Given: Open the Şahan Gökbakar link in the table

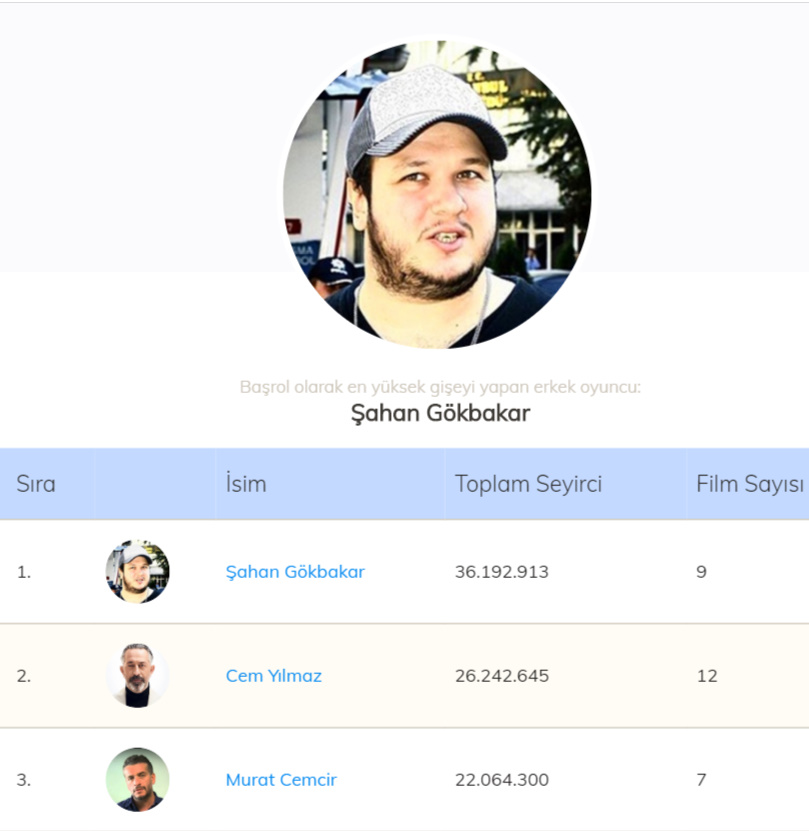Looking at the screenshot, I should click(x=295, y=572).
